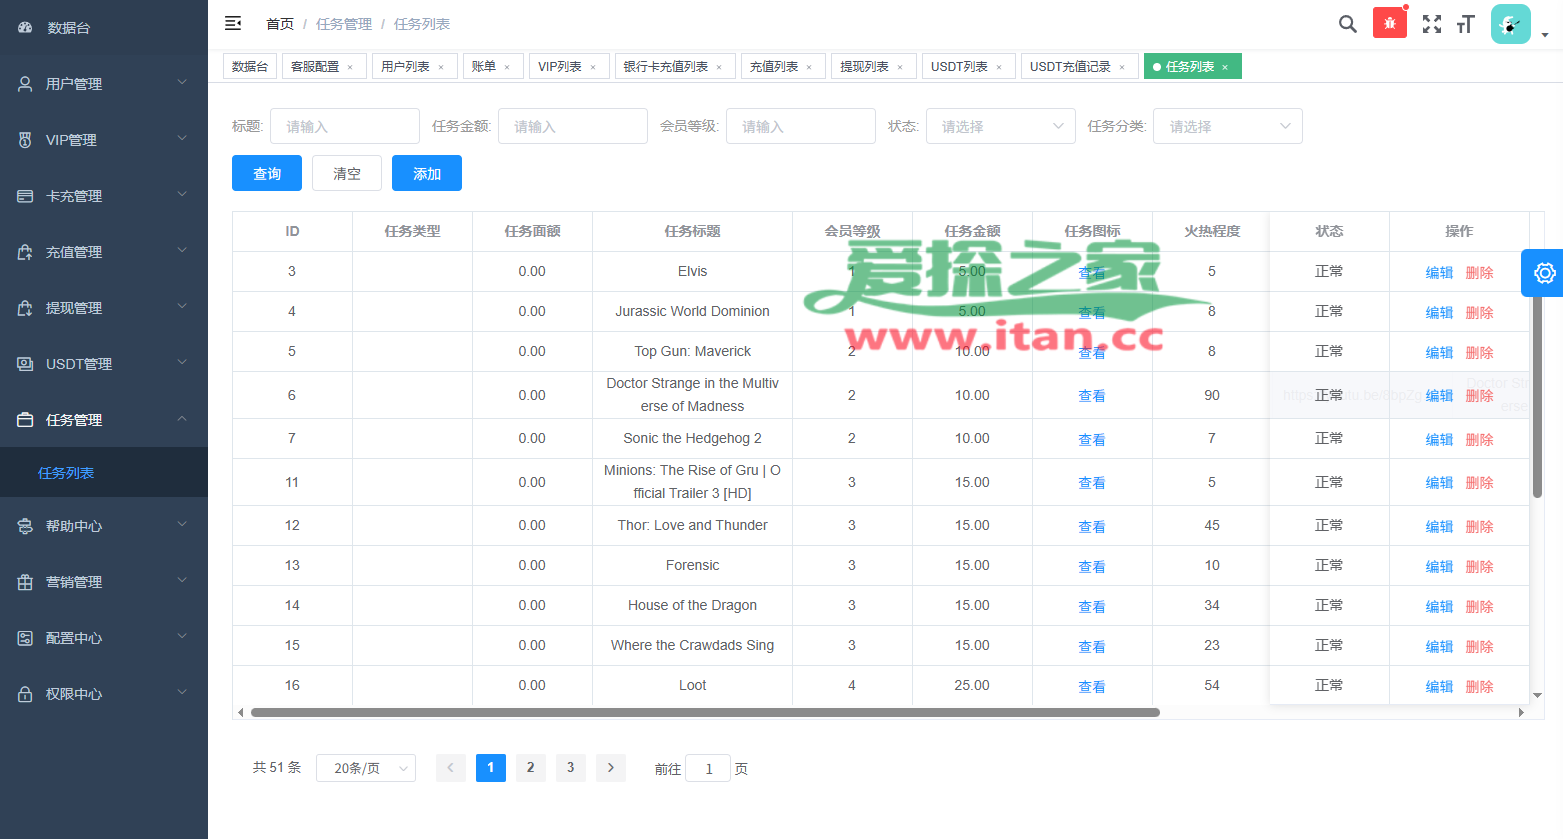Click the sidebar collapse hamburger icon
This screenshot has height=839, width=1563.
pyautogui.click(x=233, y=23)
